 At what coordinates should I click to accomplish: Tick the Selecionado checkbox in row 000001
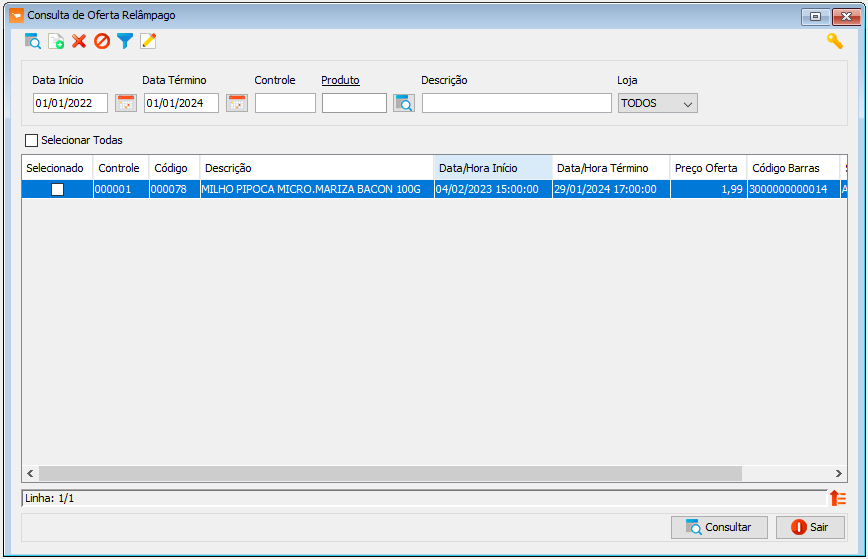(x=58, y=189)
